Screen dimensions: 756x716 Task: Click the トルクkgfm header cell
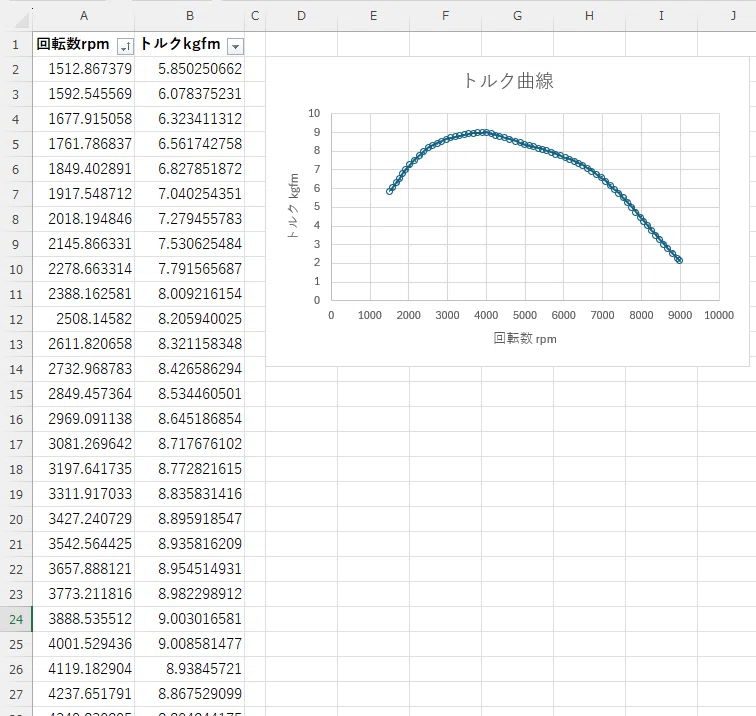(x=180, y=44)
